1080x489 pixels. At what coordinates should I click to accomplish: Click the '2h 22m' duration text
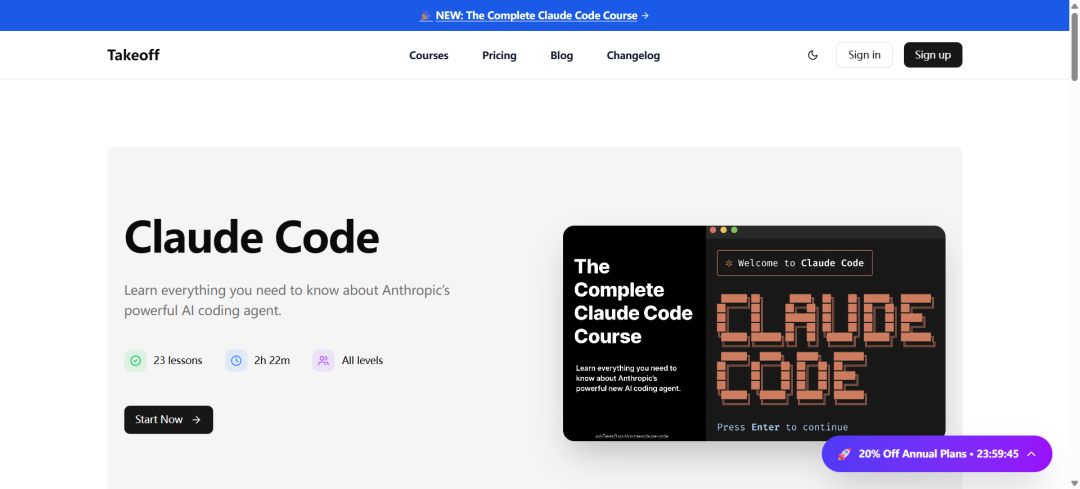tap(271, 360)
